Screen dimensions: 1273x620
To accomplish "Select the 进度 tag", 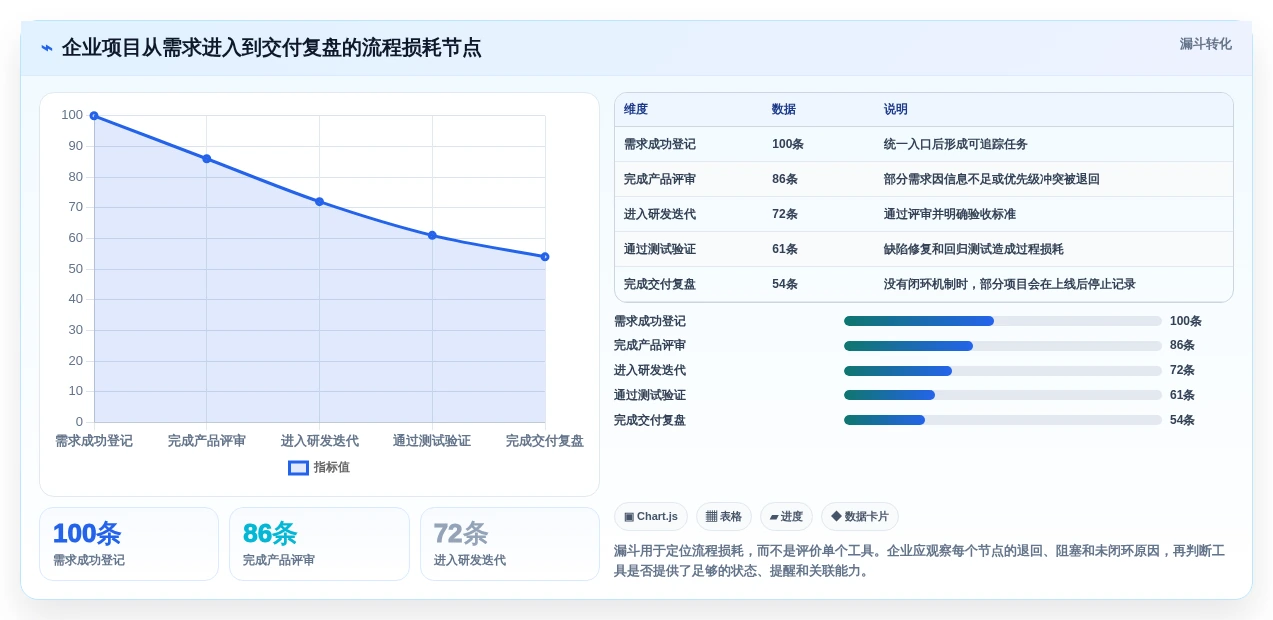I will [786, 517].
